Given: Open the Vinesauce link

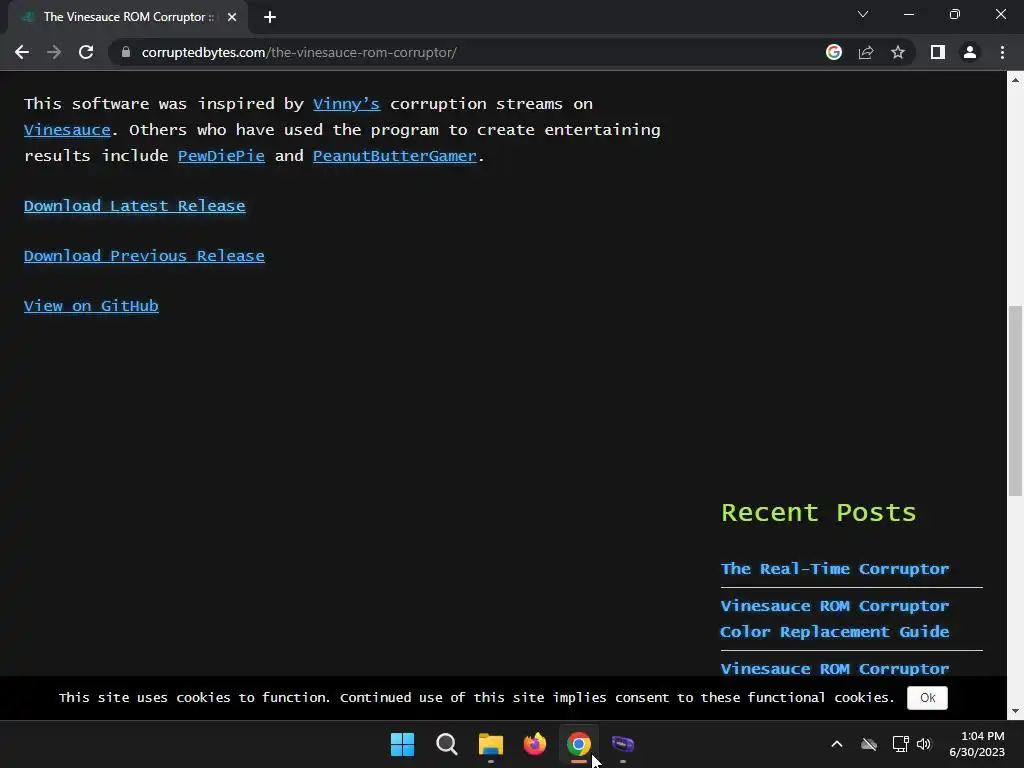Looking at the screenshot, I should (67, 130).
